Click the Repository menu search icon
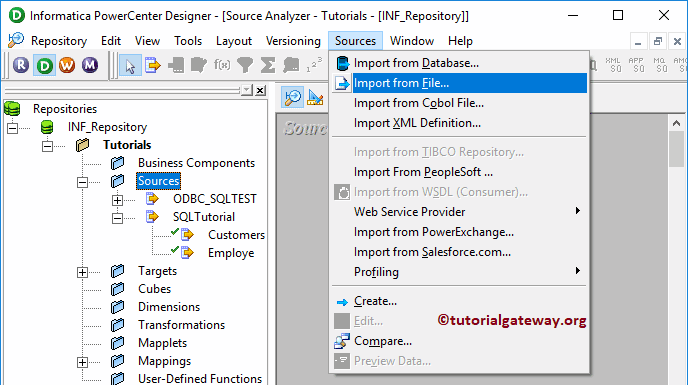 pyautogui.click(x=15, y=40)
